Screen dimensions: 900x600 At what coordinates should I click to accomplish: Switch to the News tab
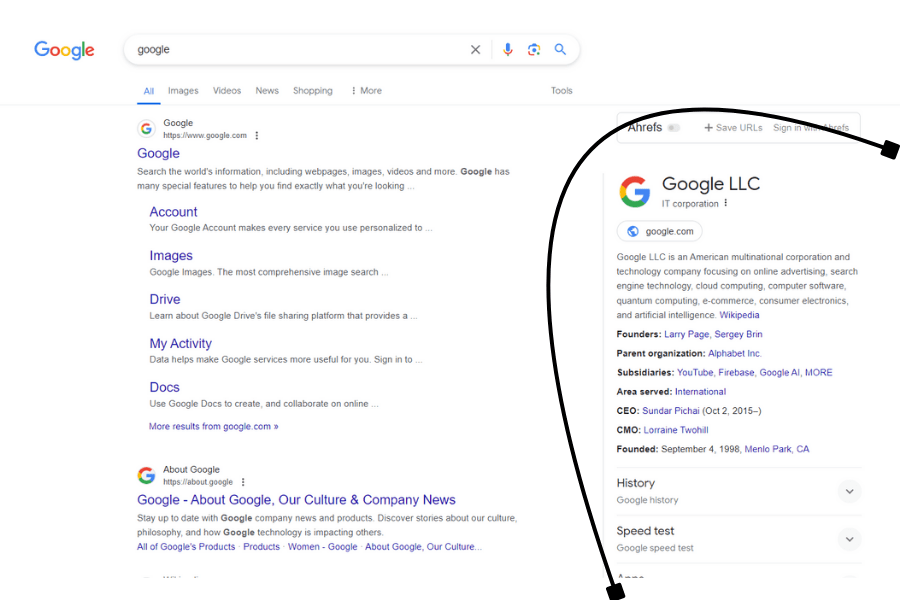click(x=267, y=91)
